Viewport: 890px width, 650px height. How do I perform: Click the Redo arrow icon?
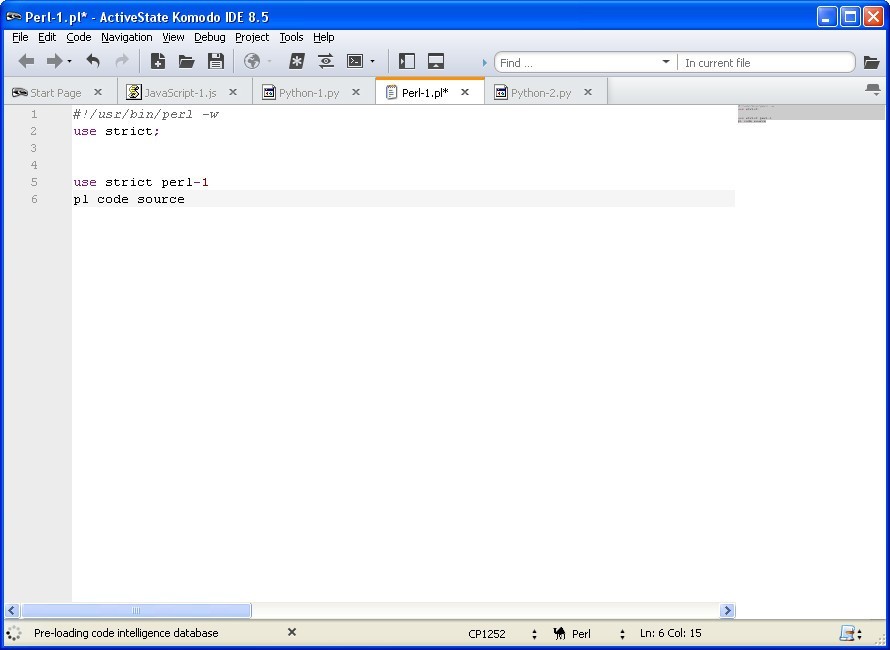point(121,61)
